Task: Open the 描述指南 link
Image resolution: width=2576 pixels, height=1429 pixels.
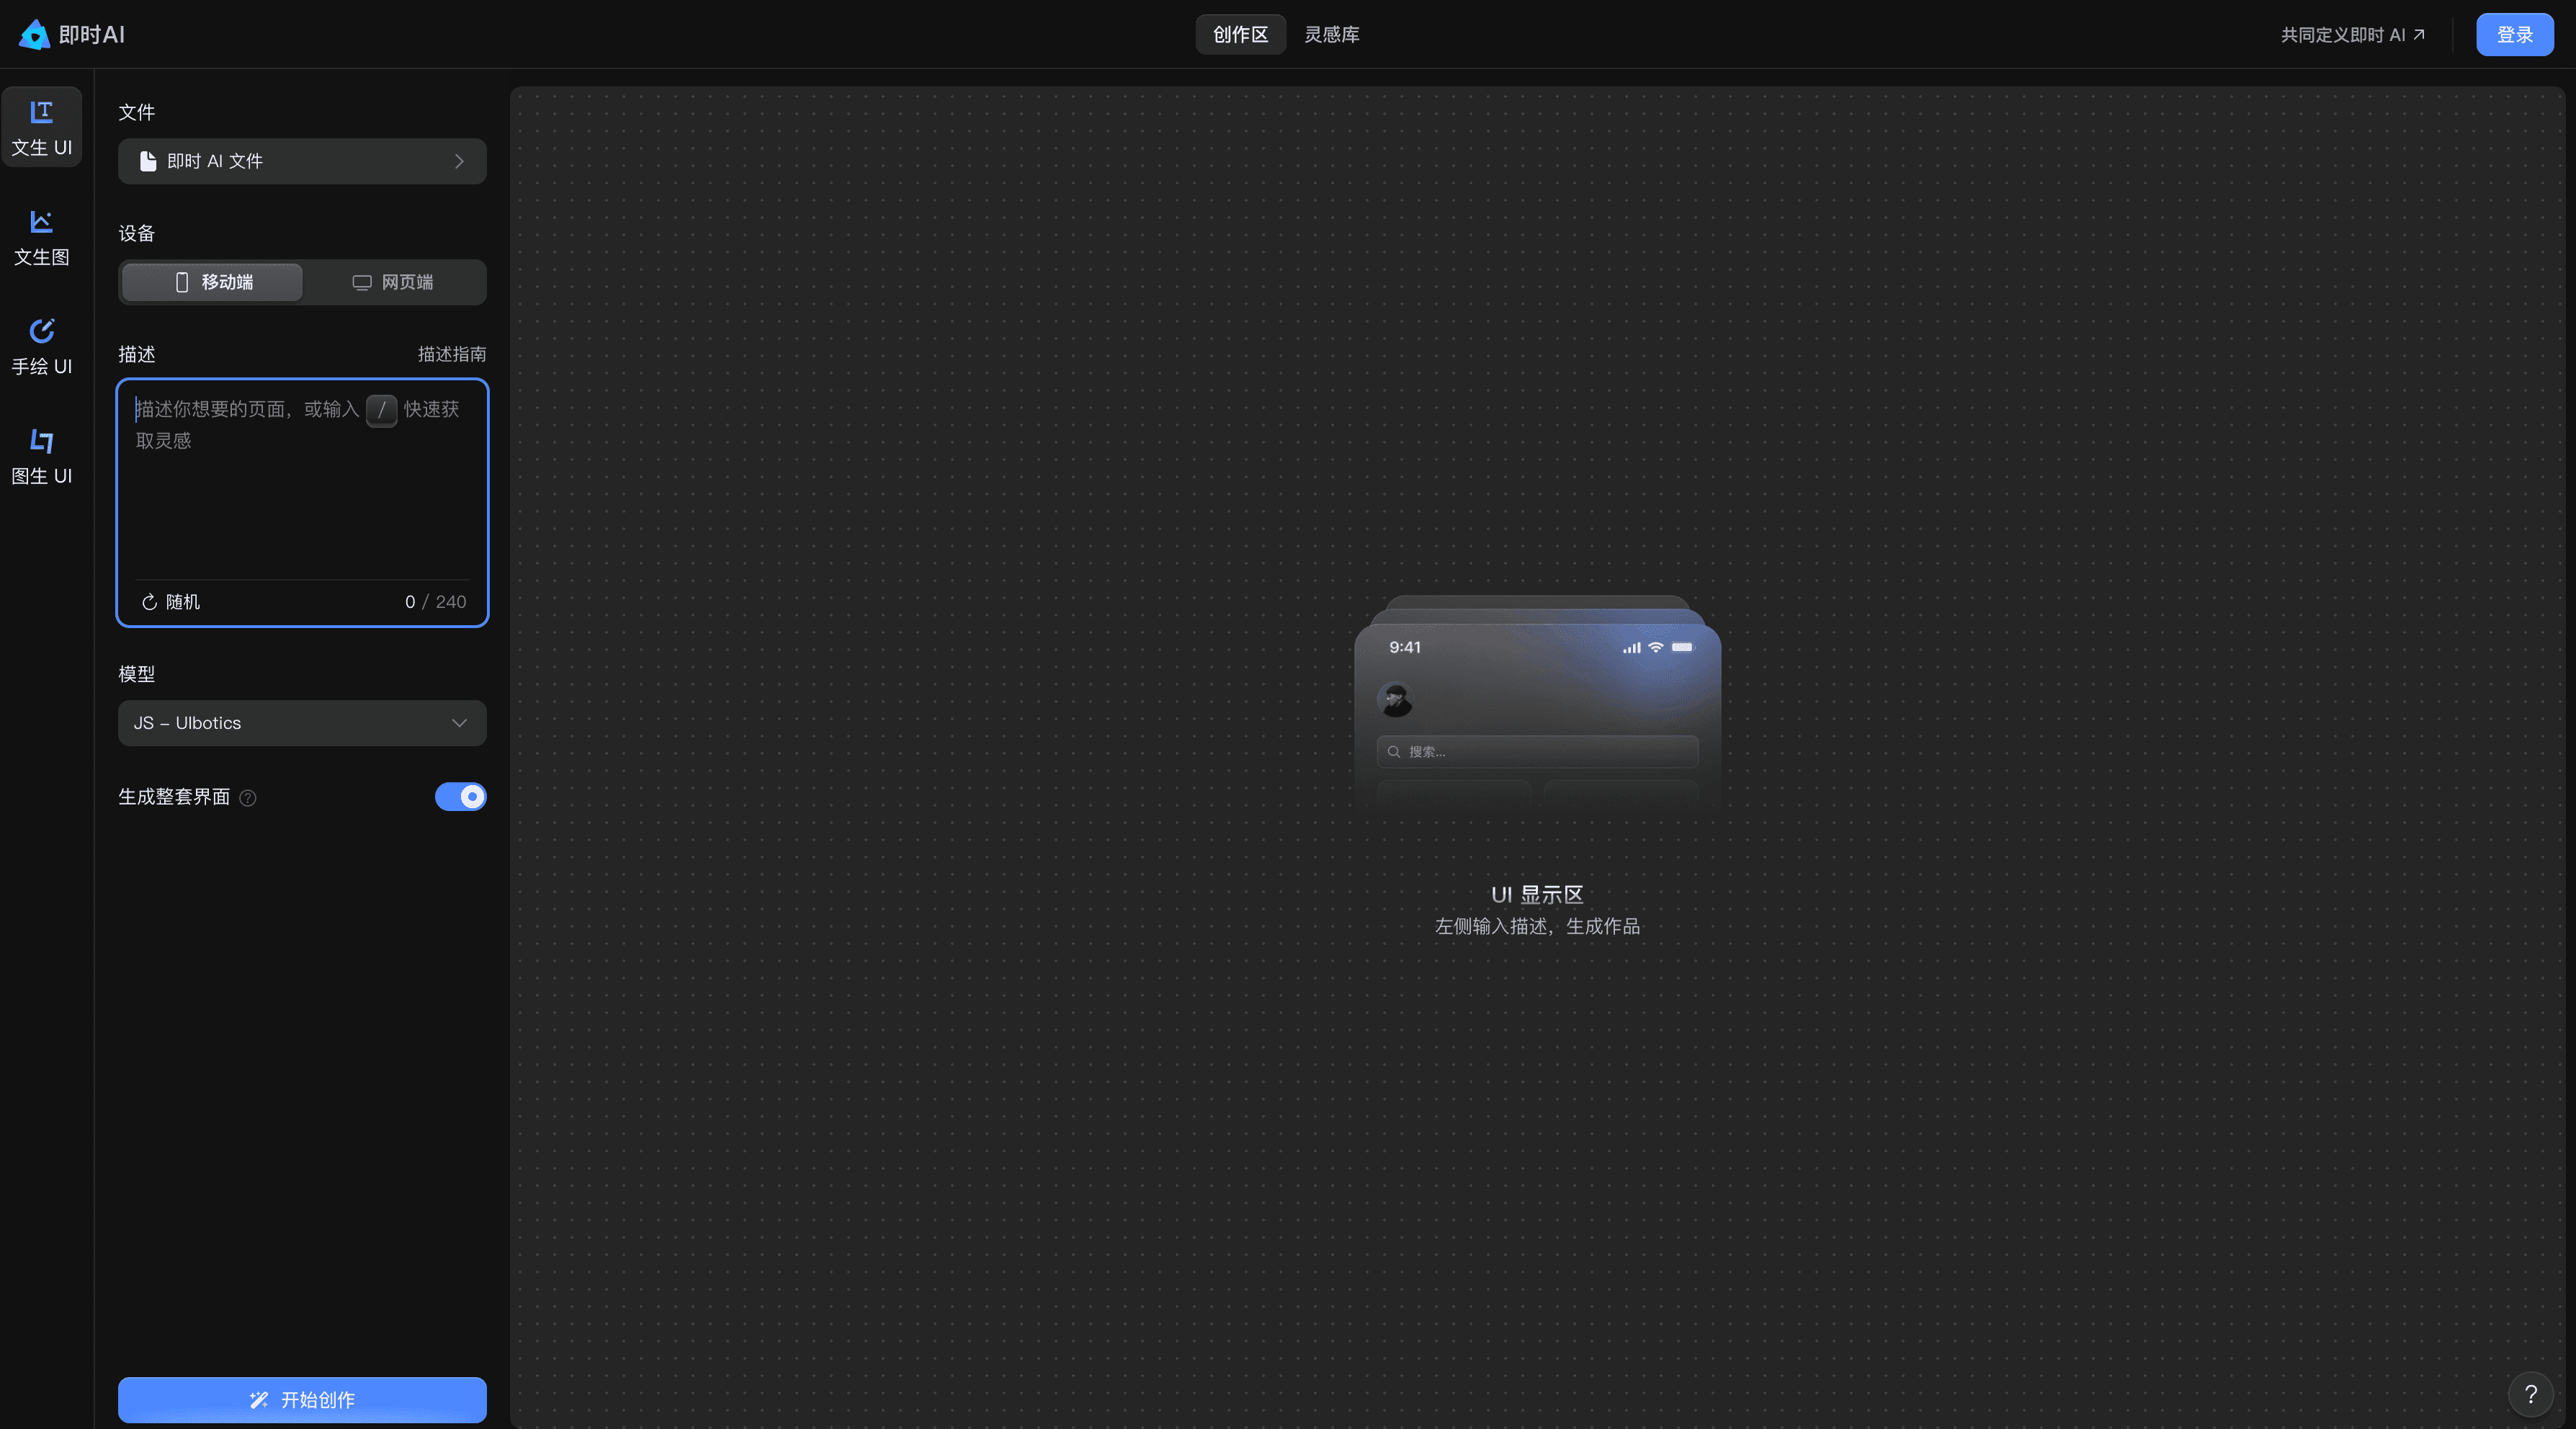Action: [452, 354]
